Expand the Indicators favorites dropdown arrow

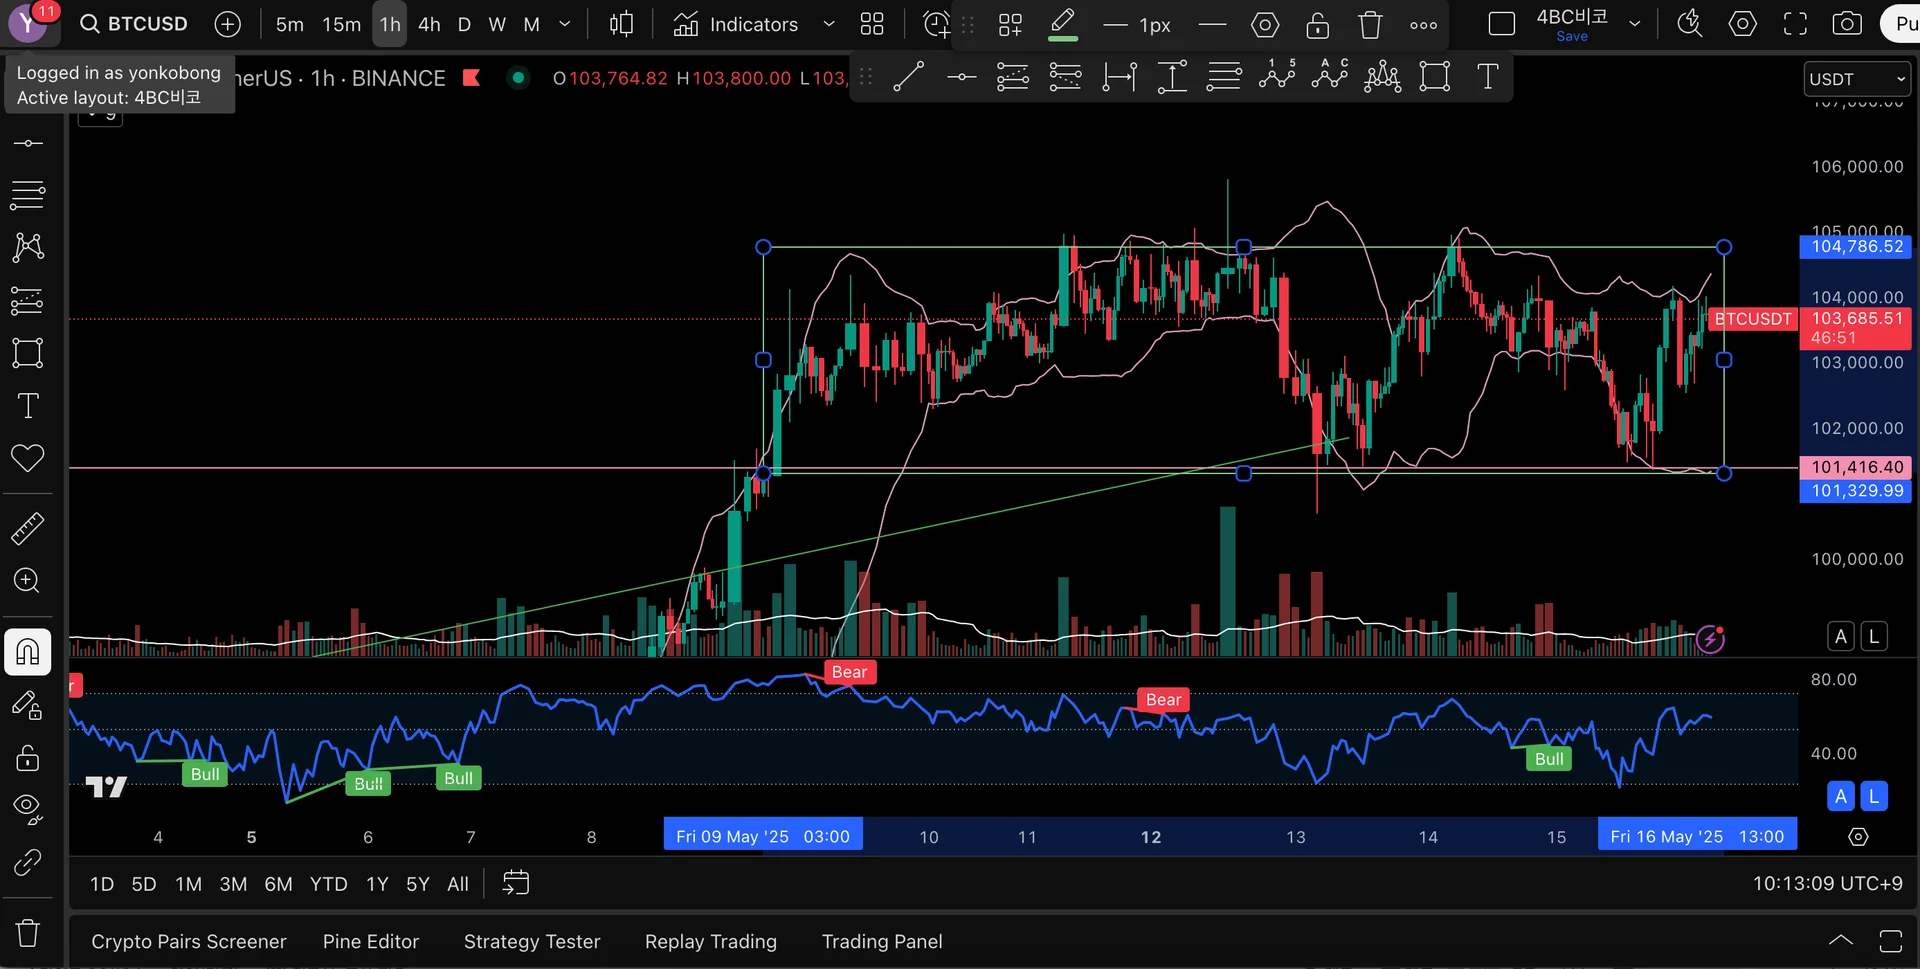point(829,24)
